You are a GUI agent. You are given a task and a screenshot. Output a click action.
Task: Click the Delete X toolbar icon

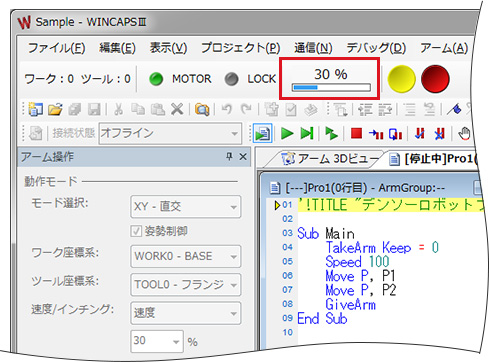(x=177, y=109)
